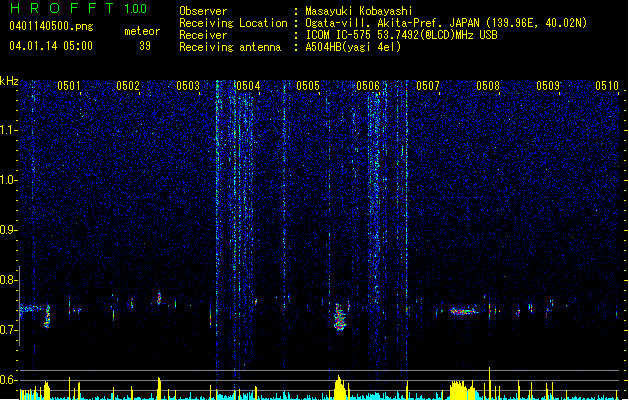Click the Ogata-vill. Akita-Pref. JAPAN location text
The image size is (629, 400).
pos(446,23)
